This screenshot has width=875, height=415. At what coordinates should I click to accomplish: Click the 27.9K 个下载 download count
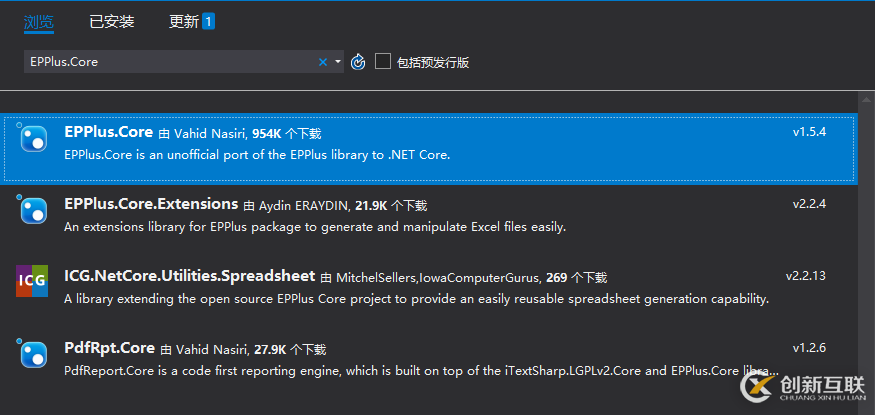tap(290, 350)
